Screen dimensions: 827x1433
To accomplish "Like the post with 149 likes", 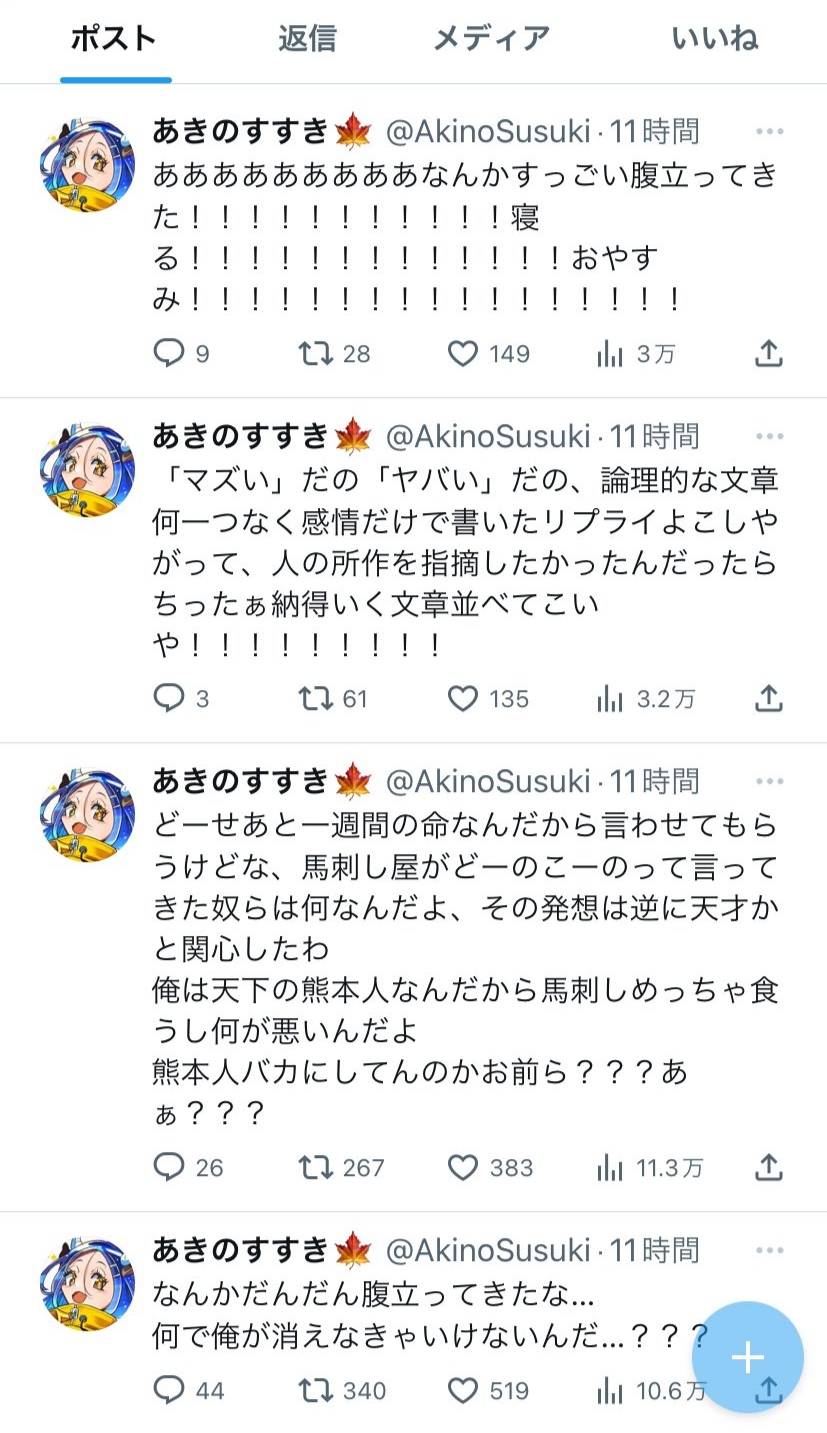I will (462, 353).
